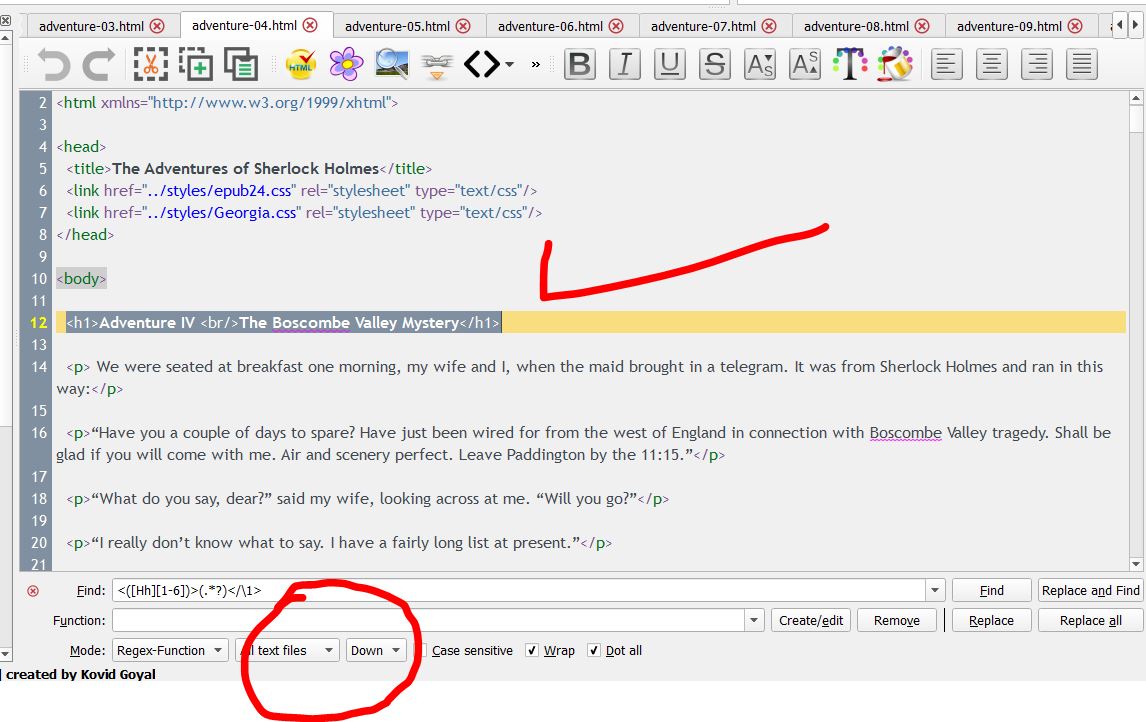
Task: Click the Create/edit function button
Action: [811, 620]
